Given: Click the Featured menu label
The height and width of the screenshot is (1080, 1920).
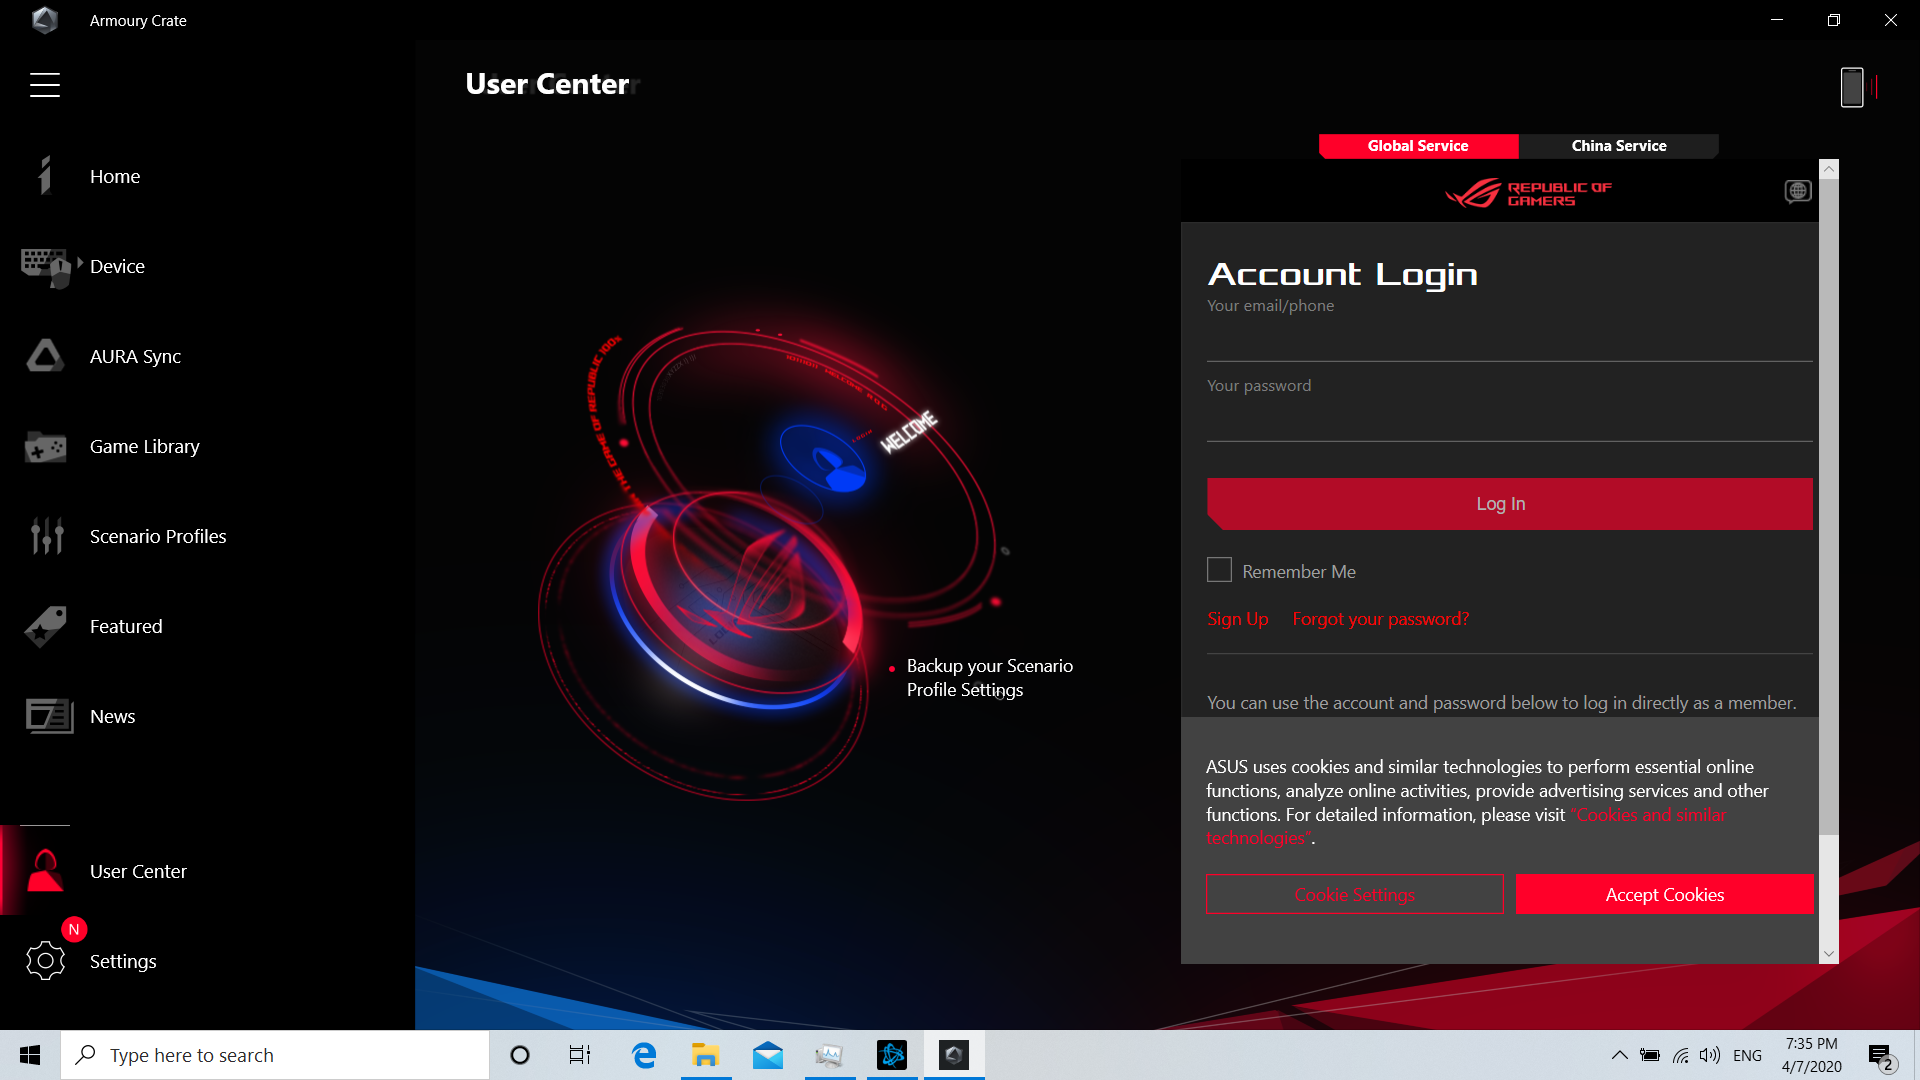Looking at the screenshot, I should (126, 627).
